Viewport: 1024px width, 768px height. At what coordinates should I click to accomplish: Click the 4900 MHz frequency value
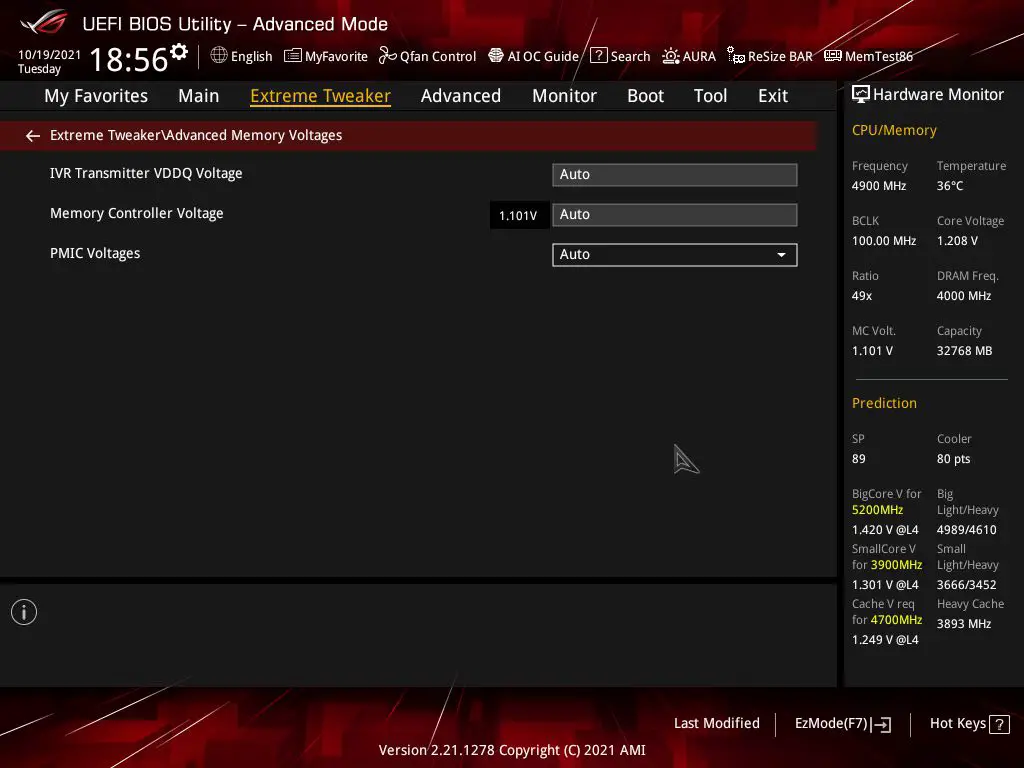click(x=879, y=185)
